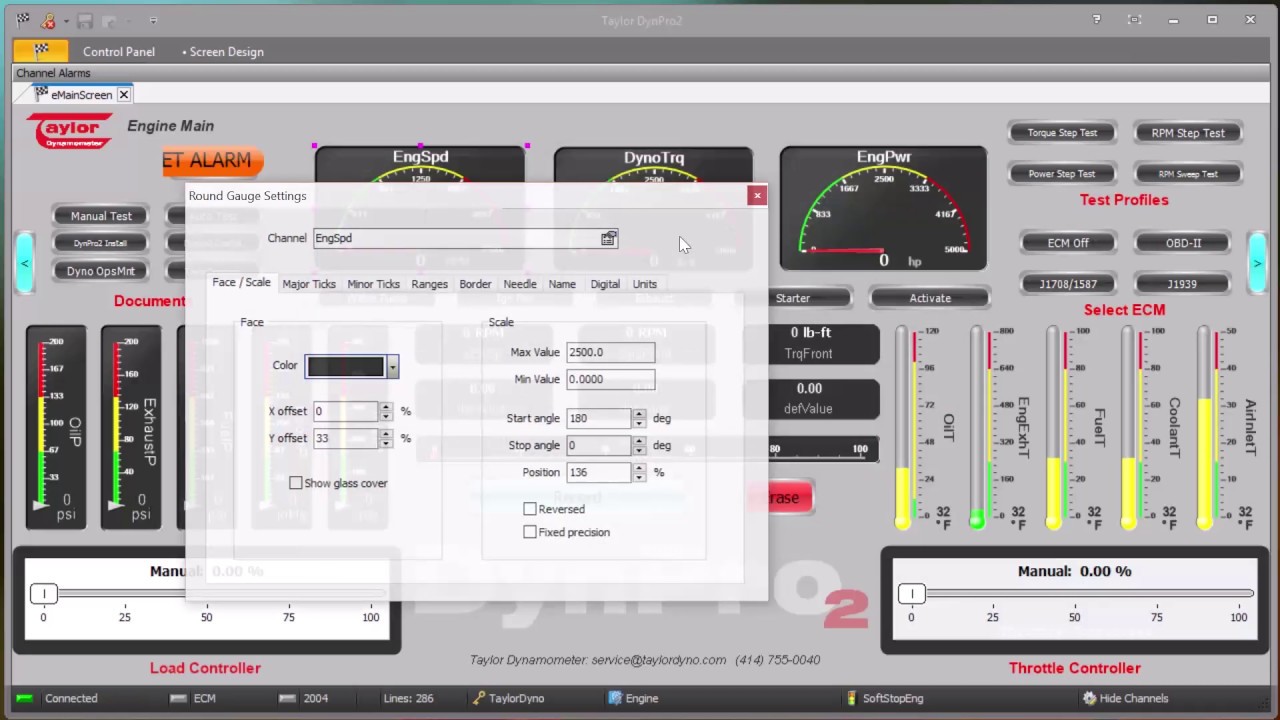This screenshot has width=1280, height=720.
Task: Click the RPM Step Test button
Action: [1188, 133]
